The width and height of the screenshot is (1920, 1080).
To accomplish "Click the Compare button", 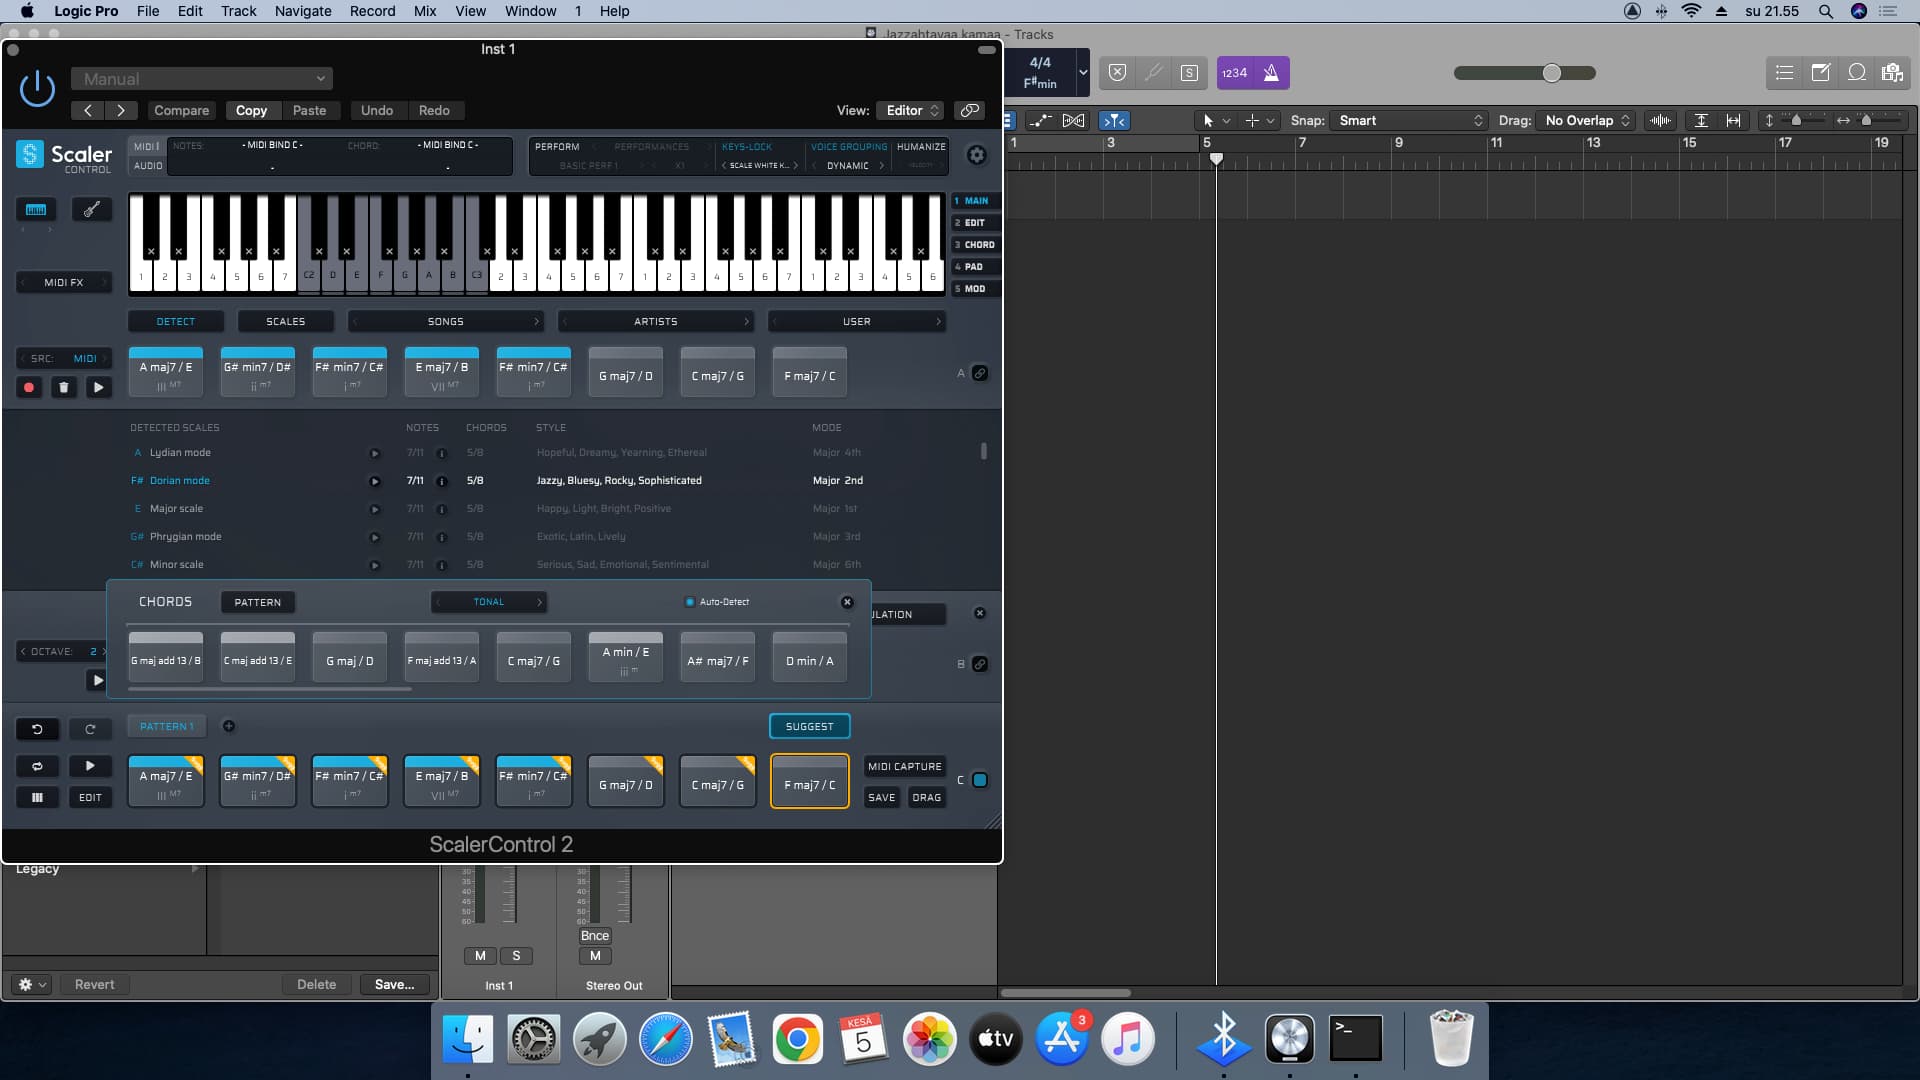I will [182, 110].
